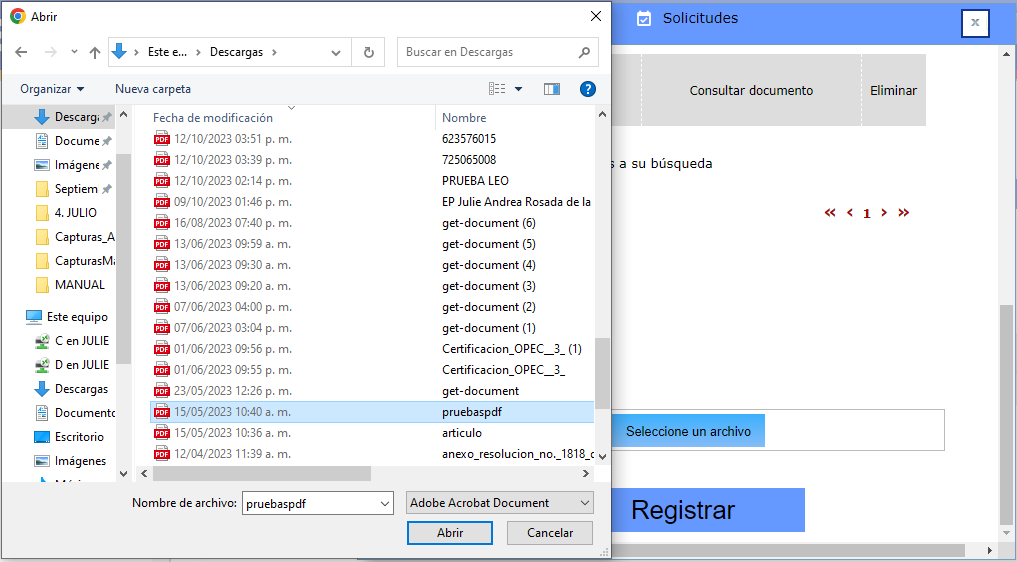
Task: Click the search magnifier icon
Action: 584,52
